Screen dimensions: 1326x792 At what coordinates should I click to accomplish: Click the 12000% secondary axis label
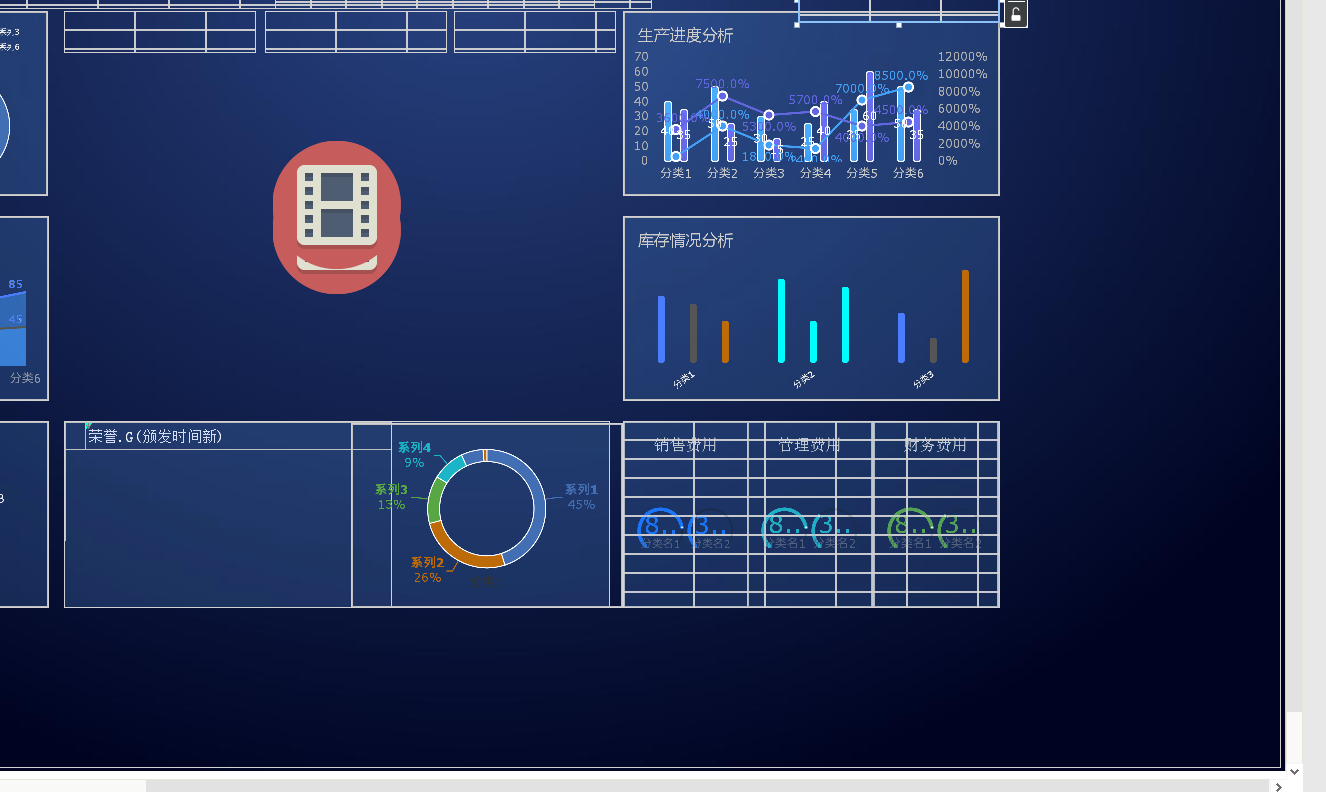(963, 57)
